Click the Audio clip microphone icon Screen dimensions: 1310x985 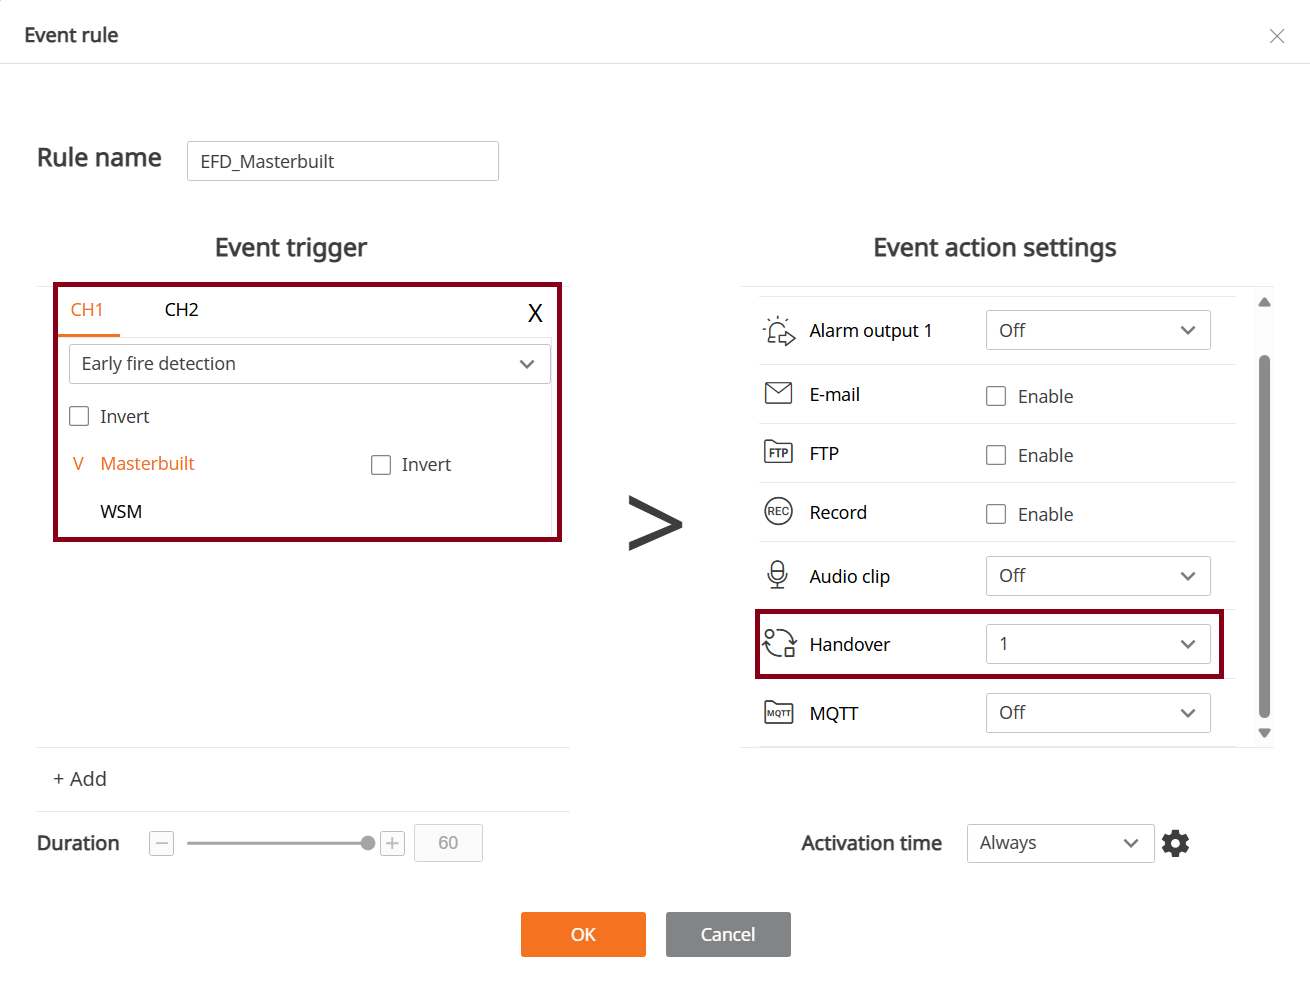(x=778, y=575)
